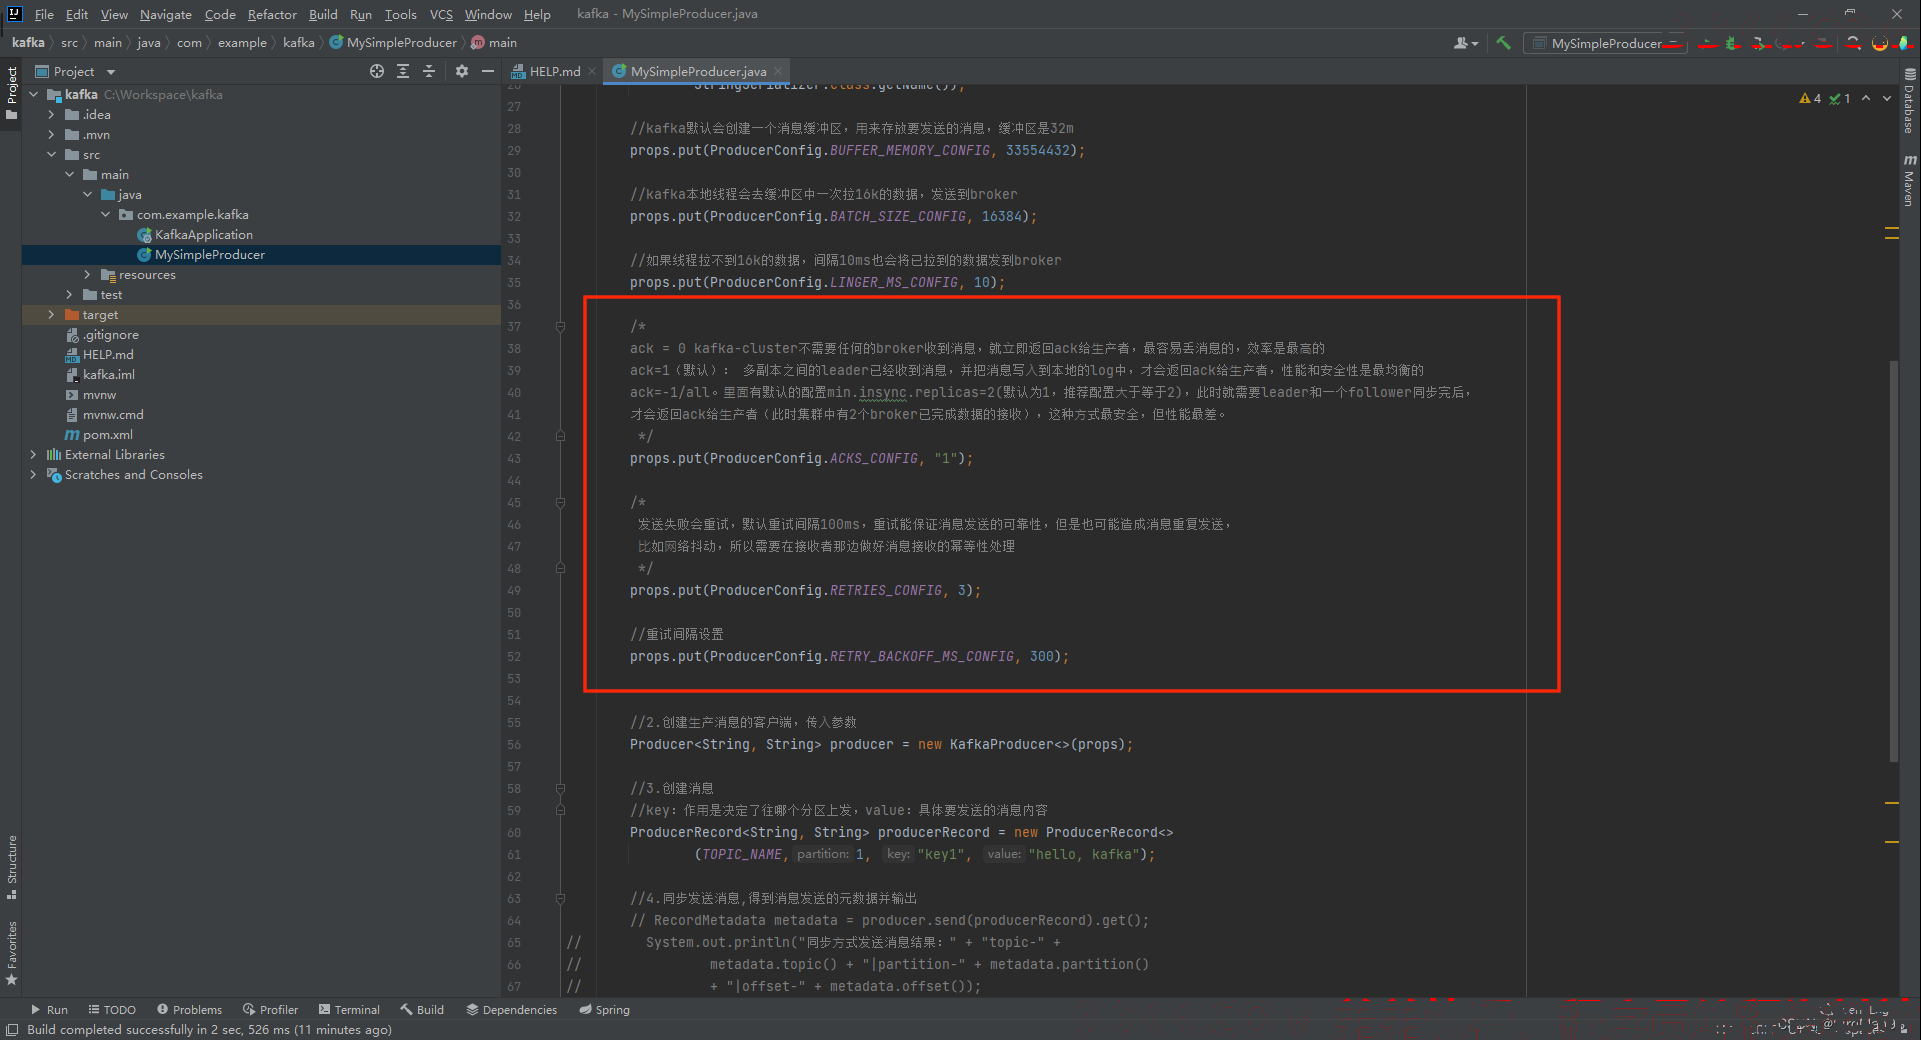The height and width of the screenshot is (1040, 1921).
Task: Open Project panel gear settings
Action: (x=461, y=71)
